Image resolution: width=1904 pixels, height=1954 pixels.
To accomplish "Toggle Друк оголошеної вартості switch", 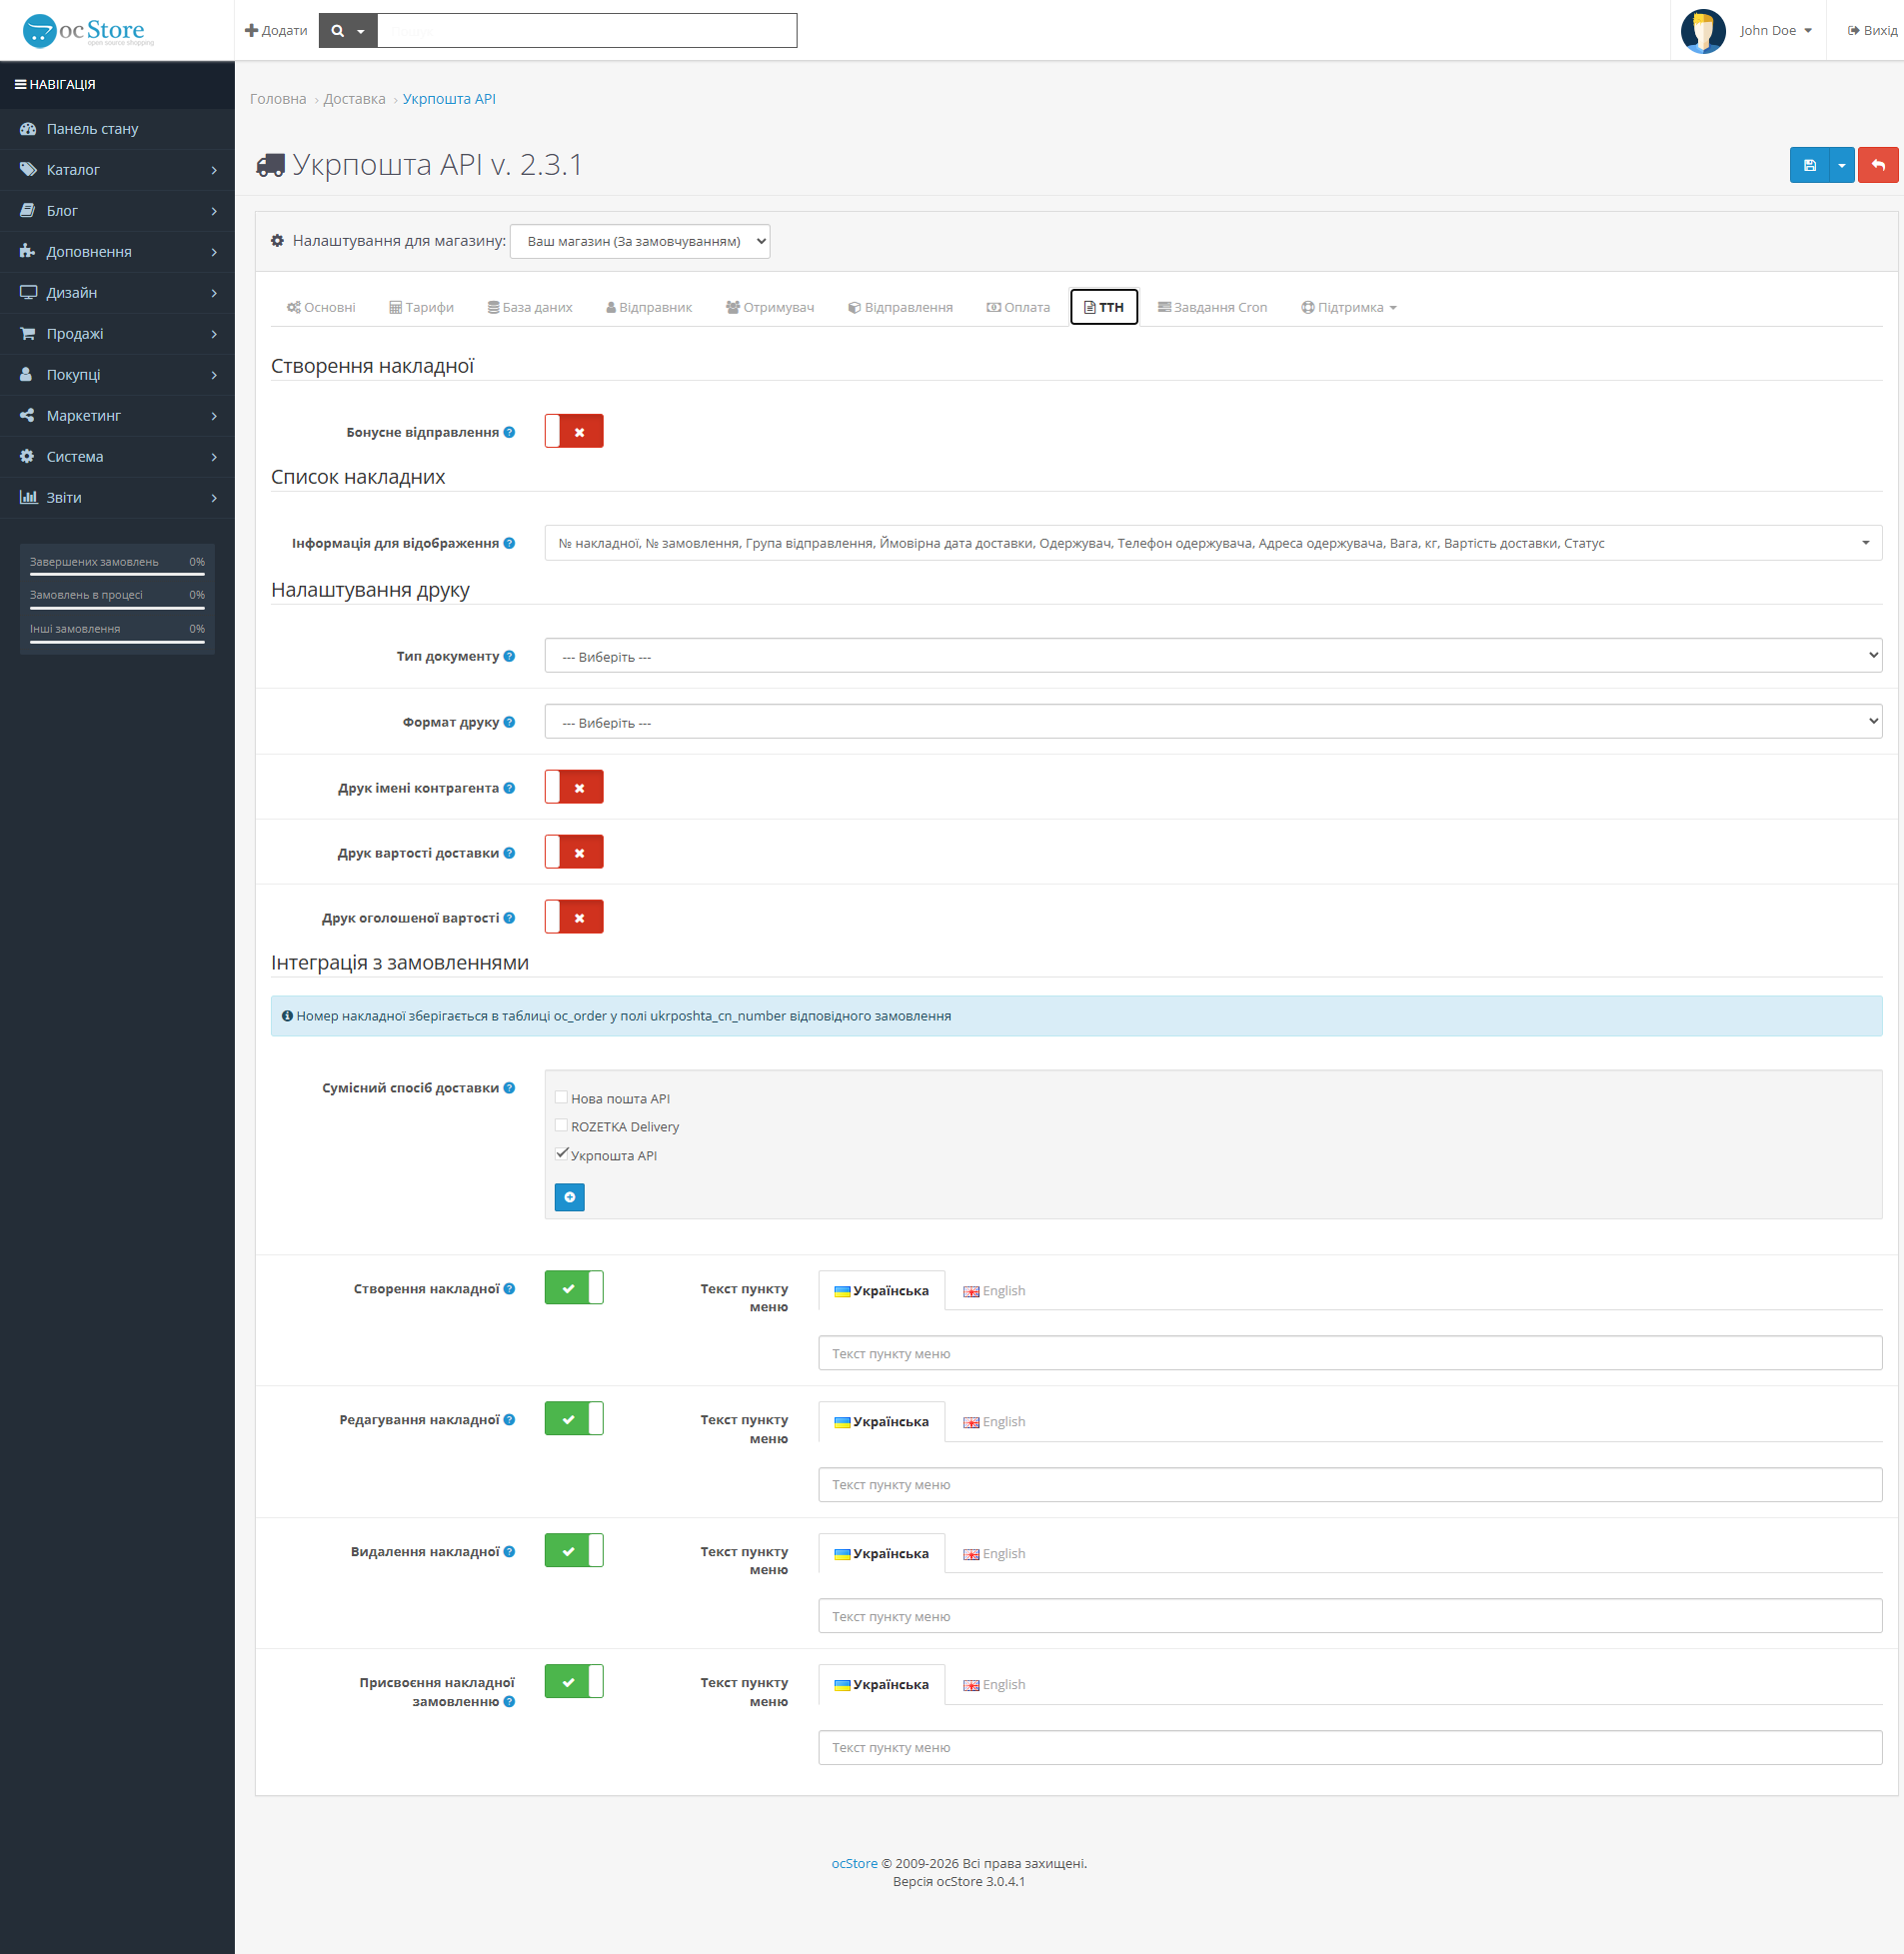I will point(574,917).
